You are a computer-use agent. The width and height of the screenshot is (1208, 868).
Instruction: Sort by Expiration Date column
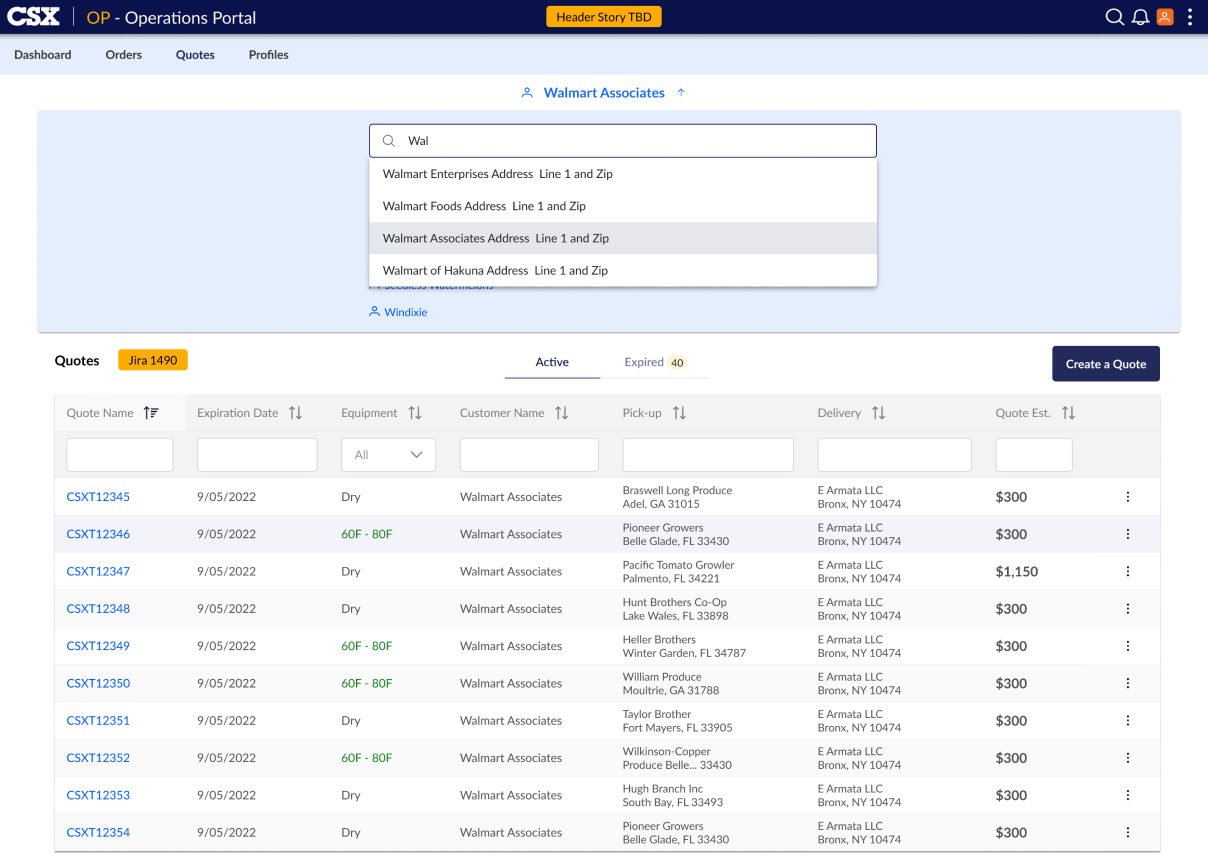tap(295, 413)
